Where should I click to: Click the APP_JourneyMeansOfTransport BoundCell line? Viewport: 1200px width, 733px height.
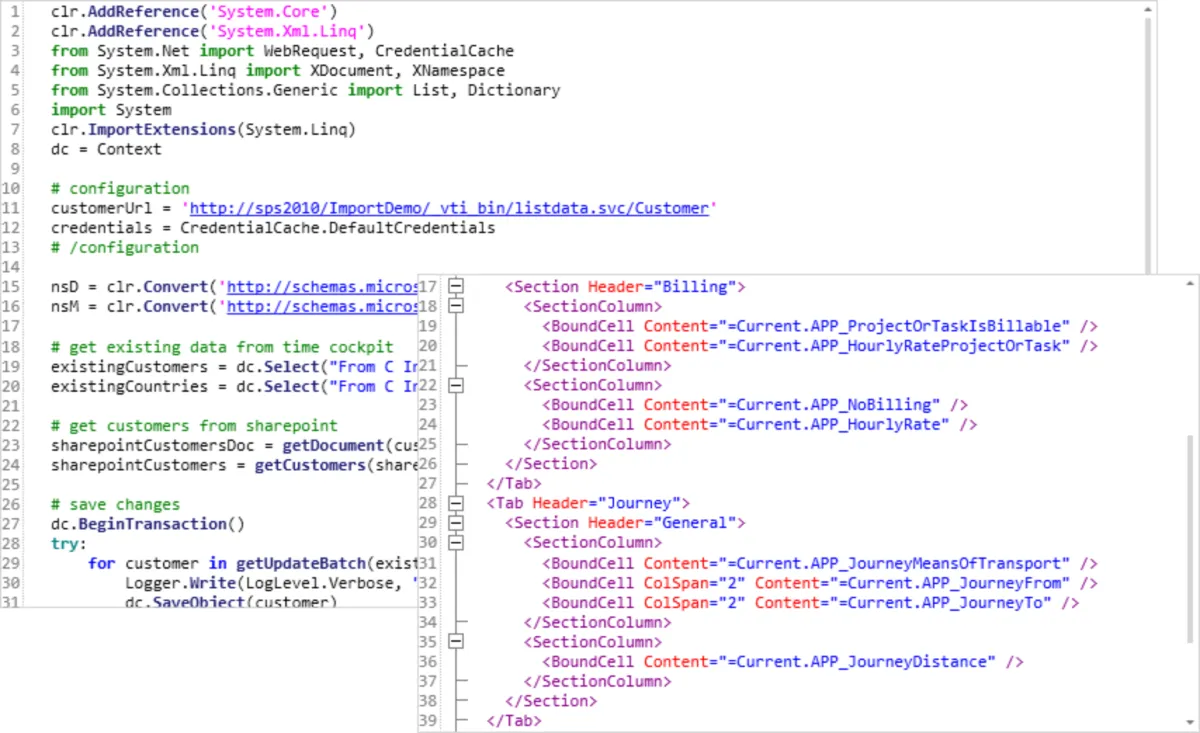tap(820, 563)
